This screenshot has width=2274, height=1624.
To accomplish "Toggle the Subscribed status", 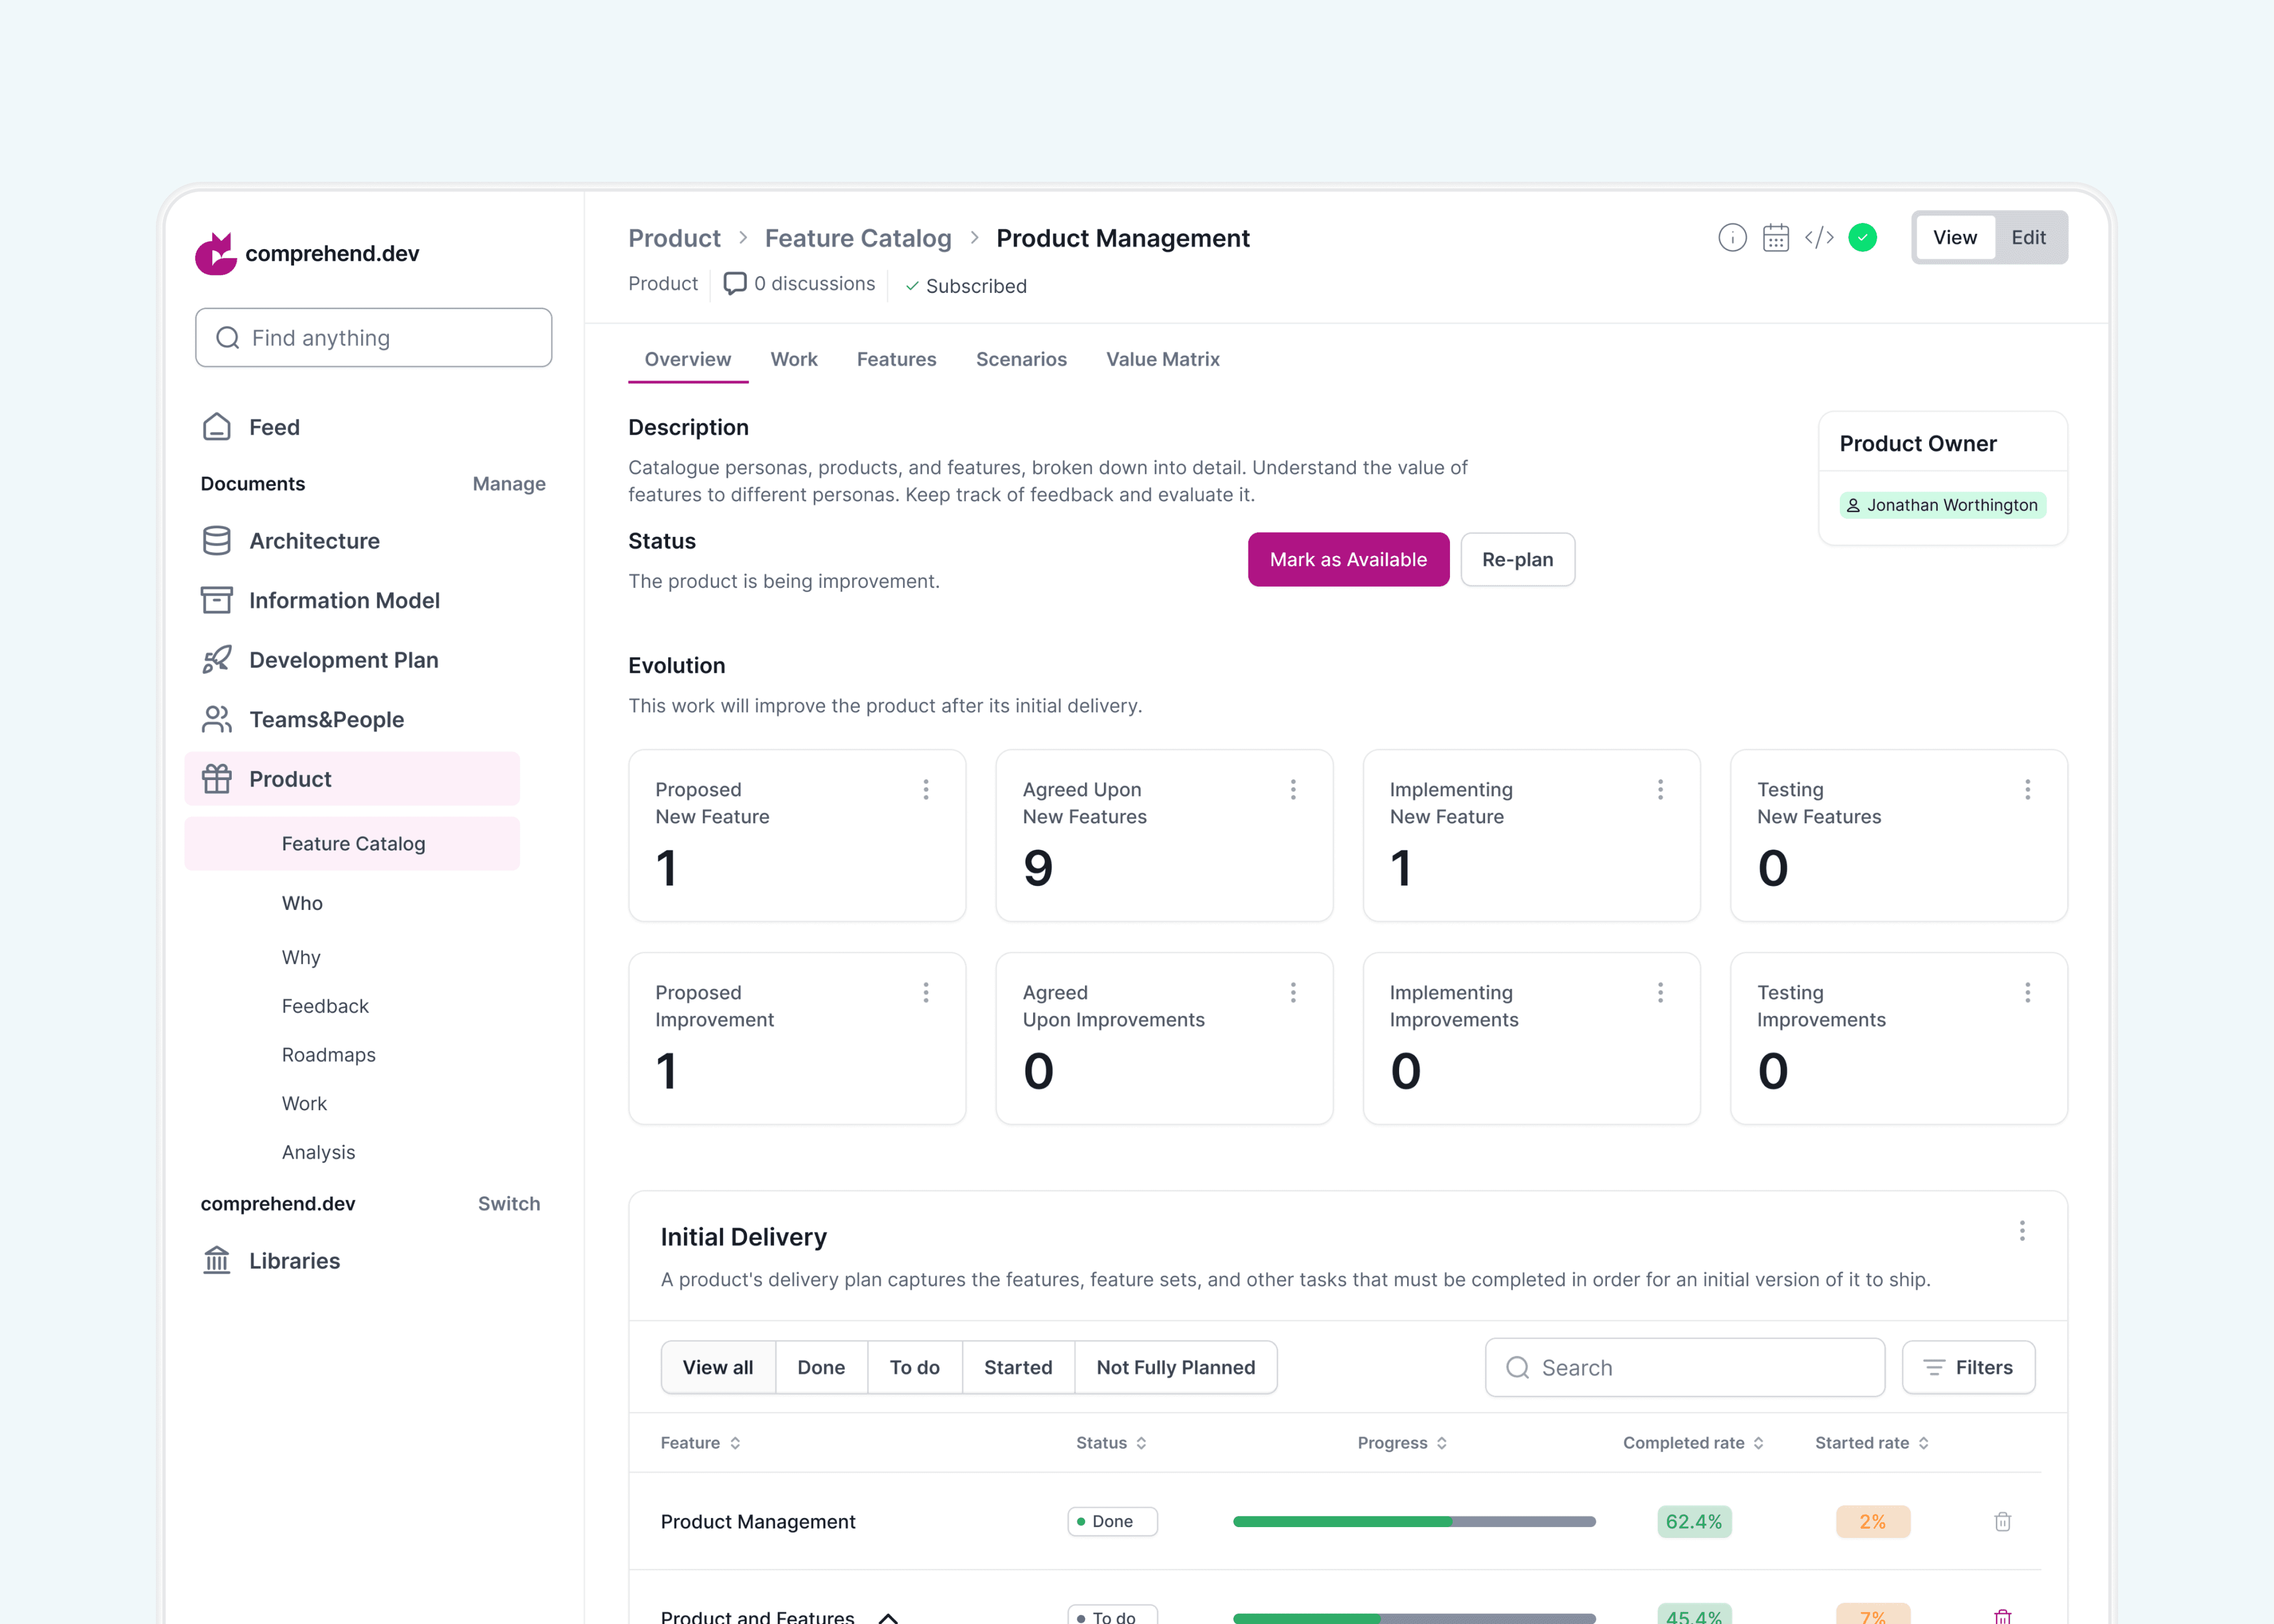I will click(x=966, y=286).
